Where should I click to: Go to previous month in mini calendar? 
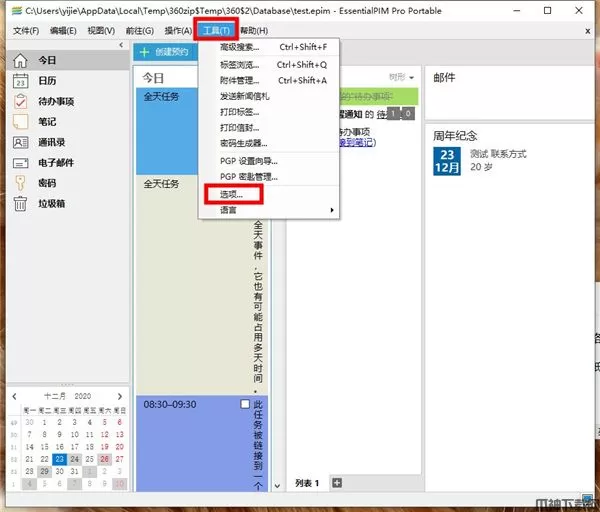tap(14, 397)
